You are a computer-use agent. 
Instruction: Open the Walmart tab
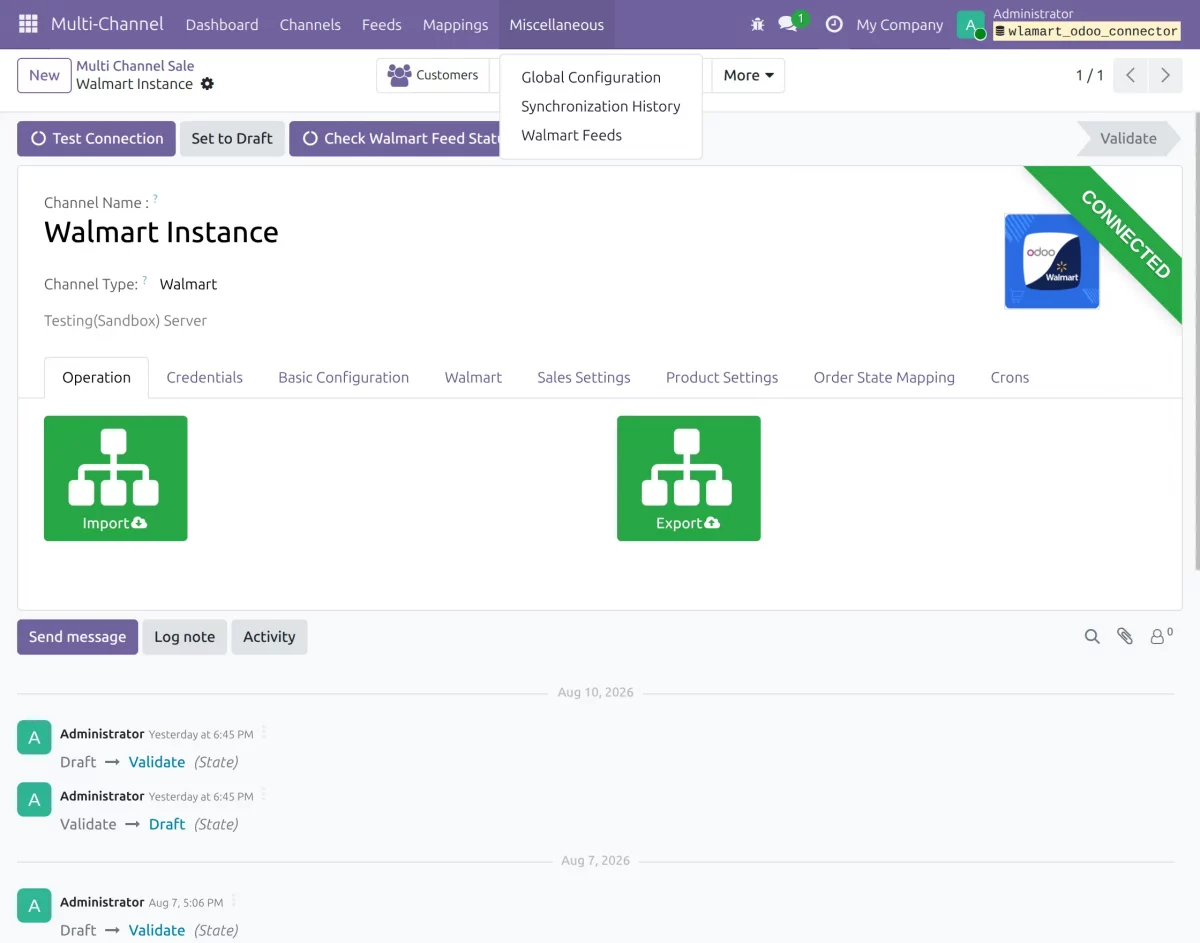tap(473, 377)
